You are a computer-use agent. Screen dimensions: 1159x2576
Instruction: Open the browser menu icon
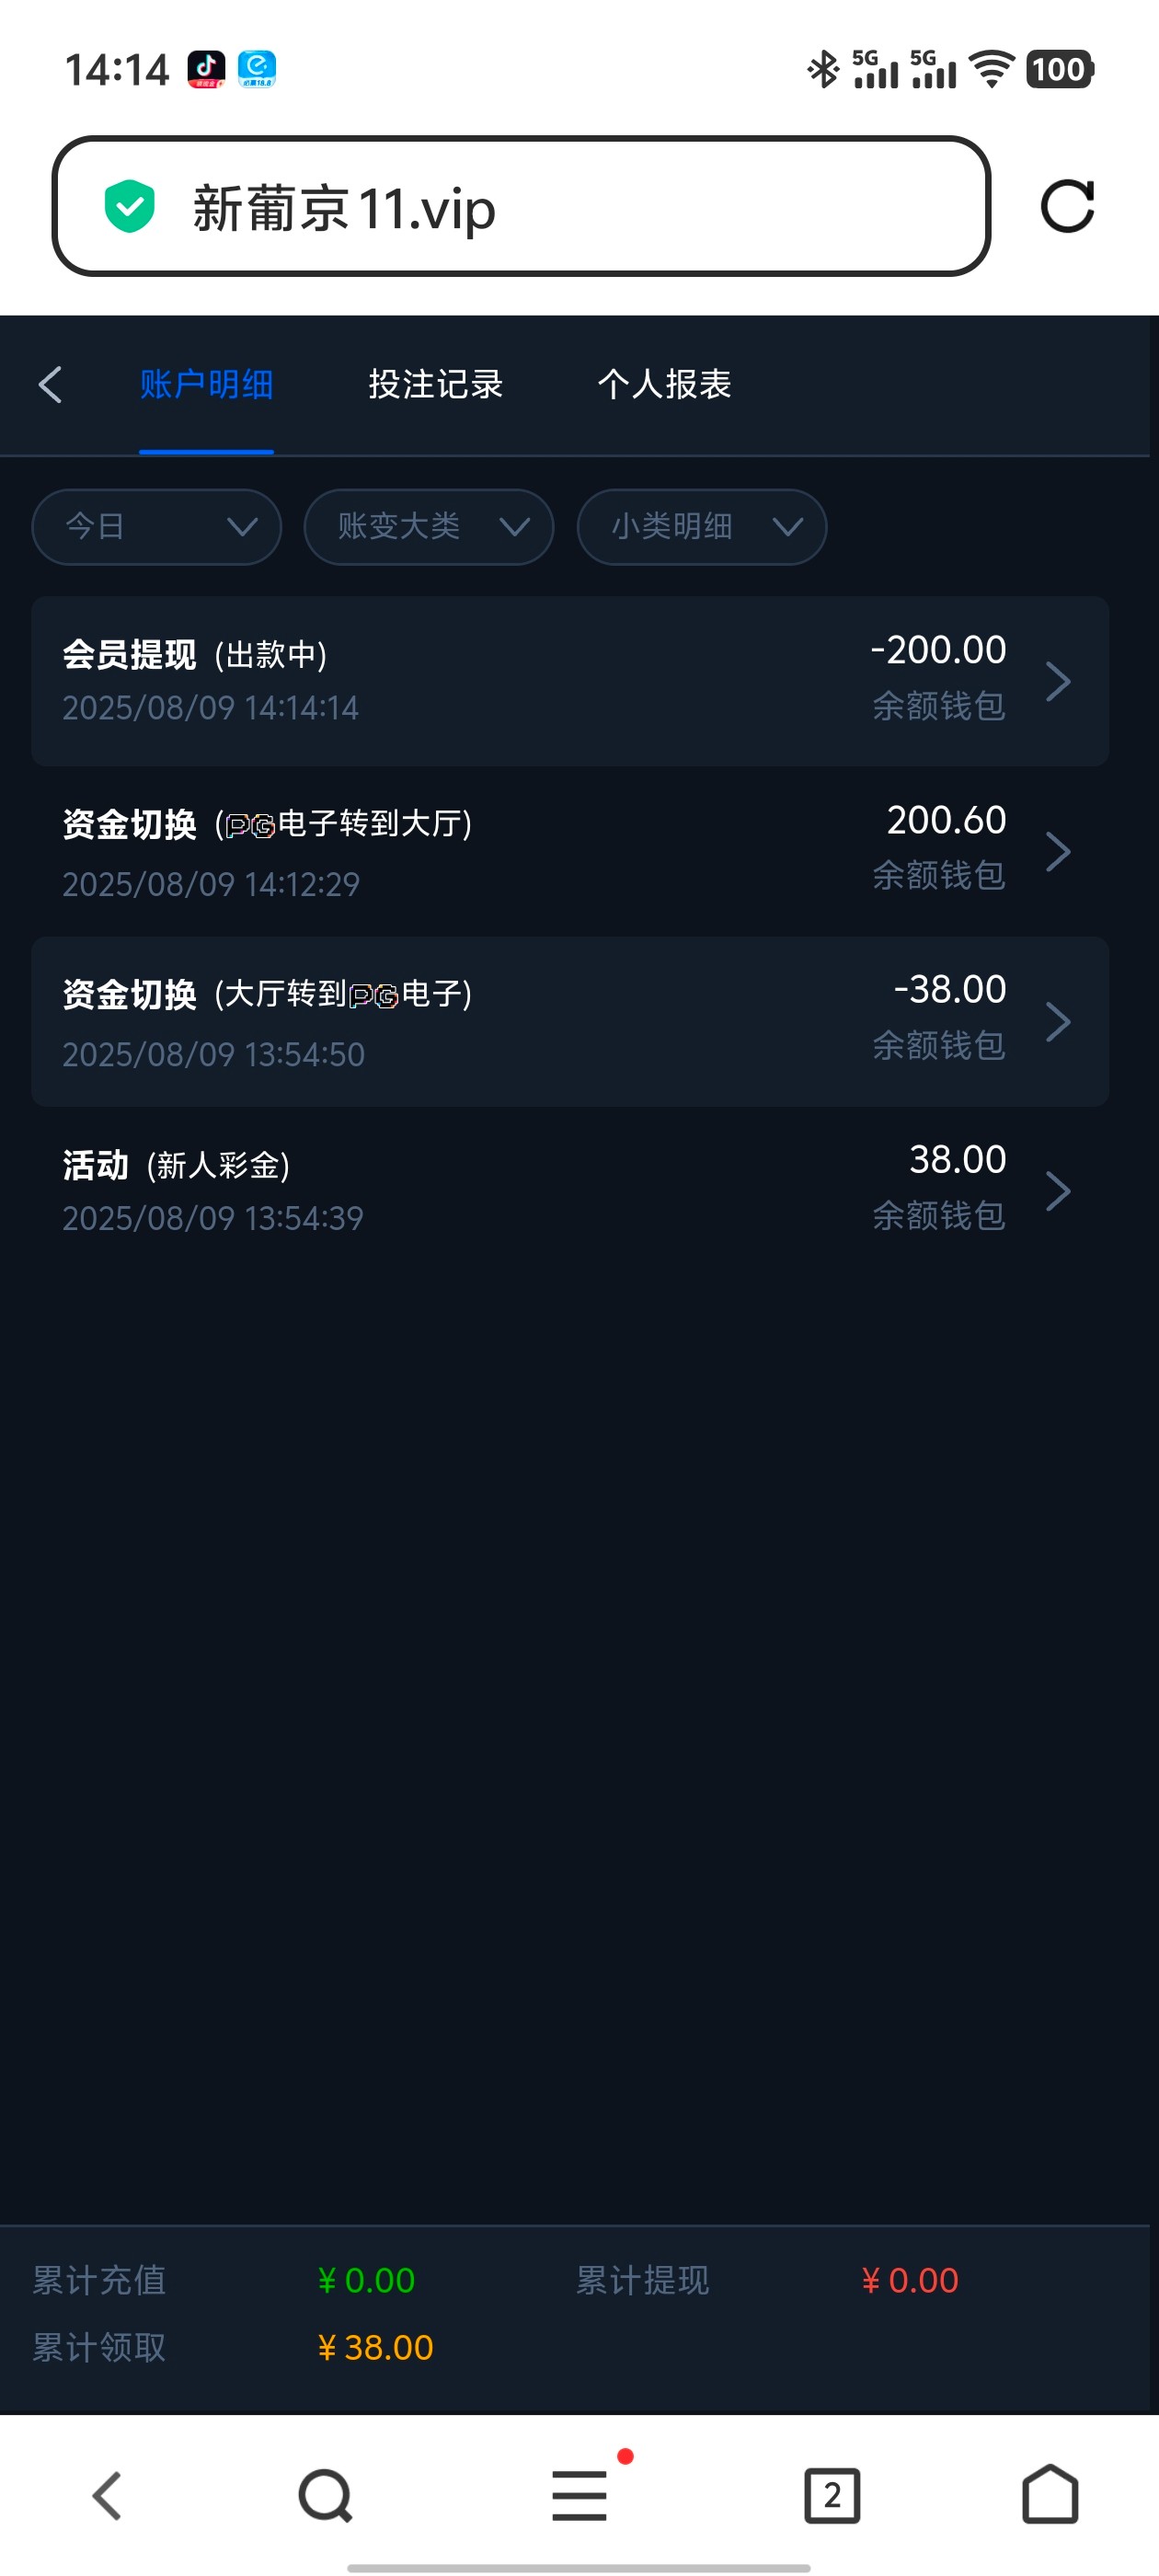click(580, 2496)
